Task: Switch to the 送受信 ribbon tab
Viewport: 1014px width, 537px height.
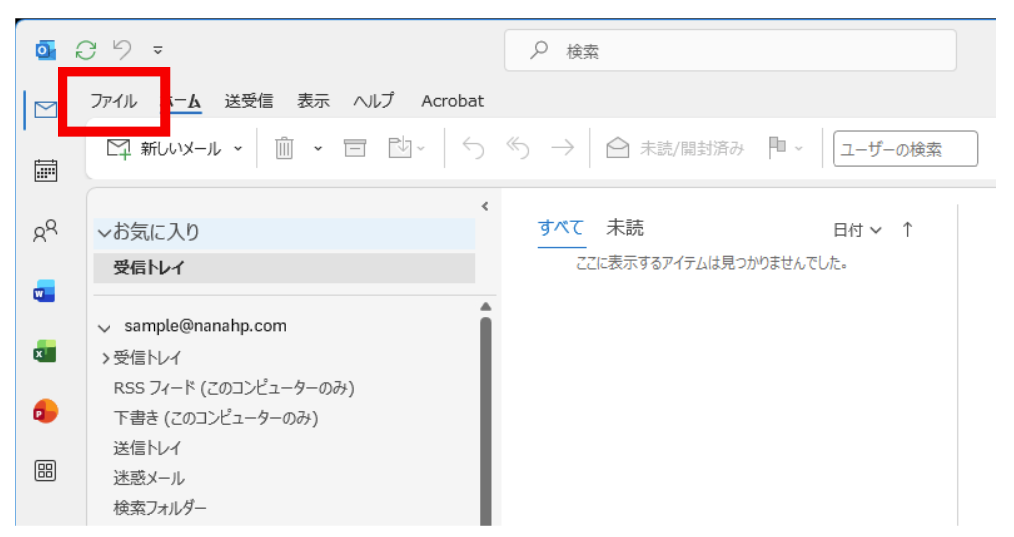Action: coord(248,101)
